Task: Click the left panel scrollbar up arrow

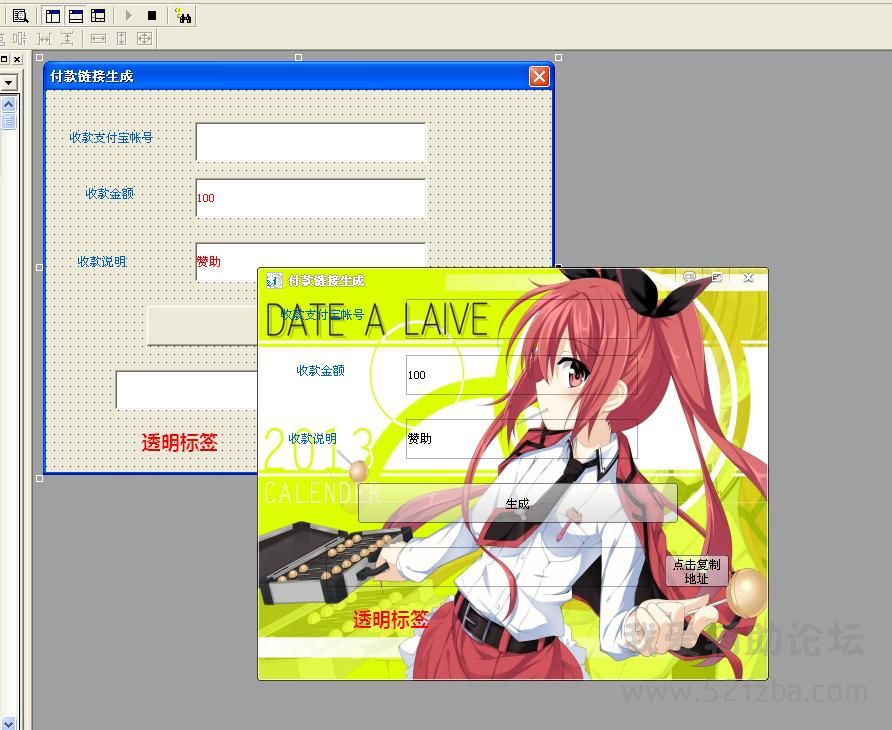Action: click(9, 105)
